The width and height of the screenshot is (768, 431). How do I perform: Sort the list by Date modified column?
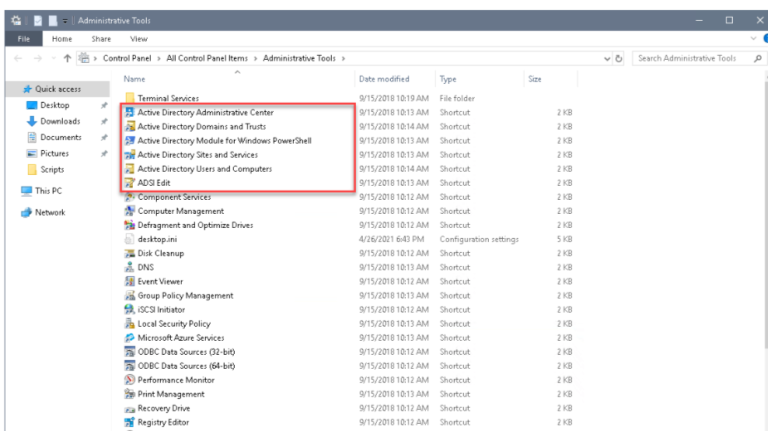coord(385,78)
